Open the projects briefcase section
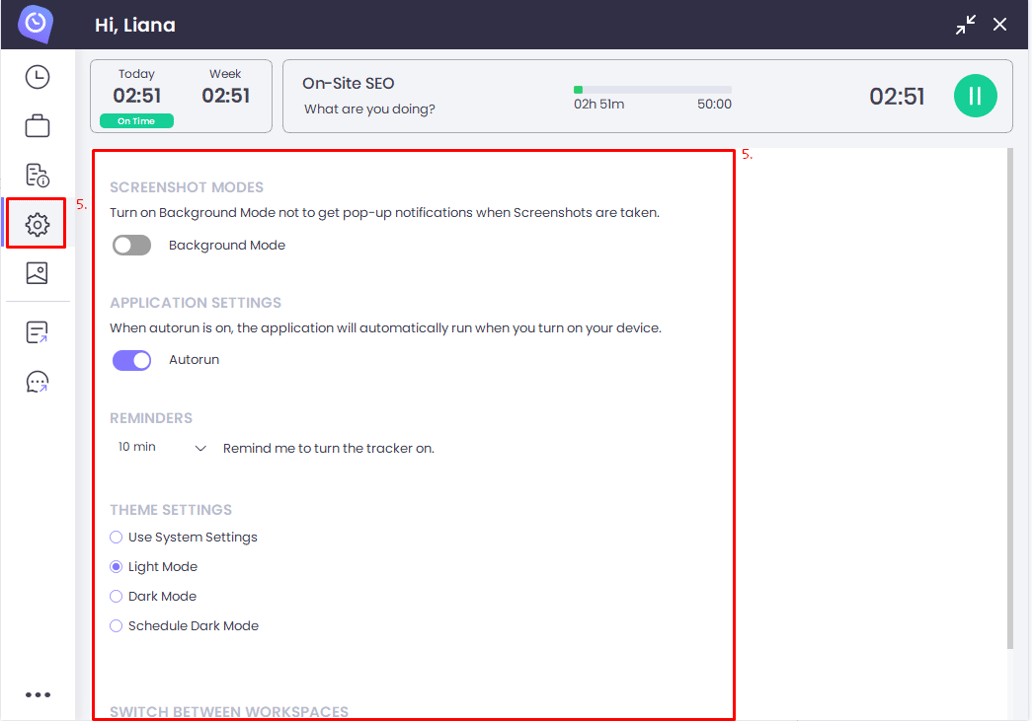 37,125
